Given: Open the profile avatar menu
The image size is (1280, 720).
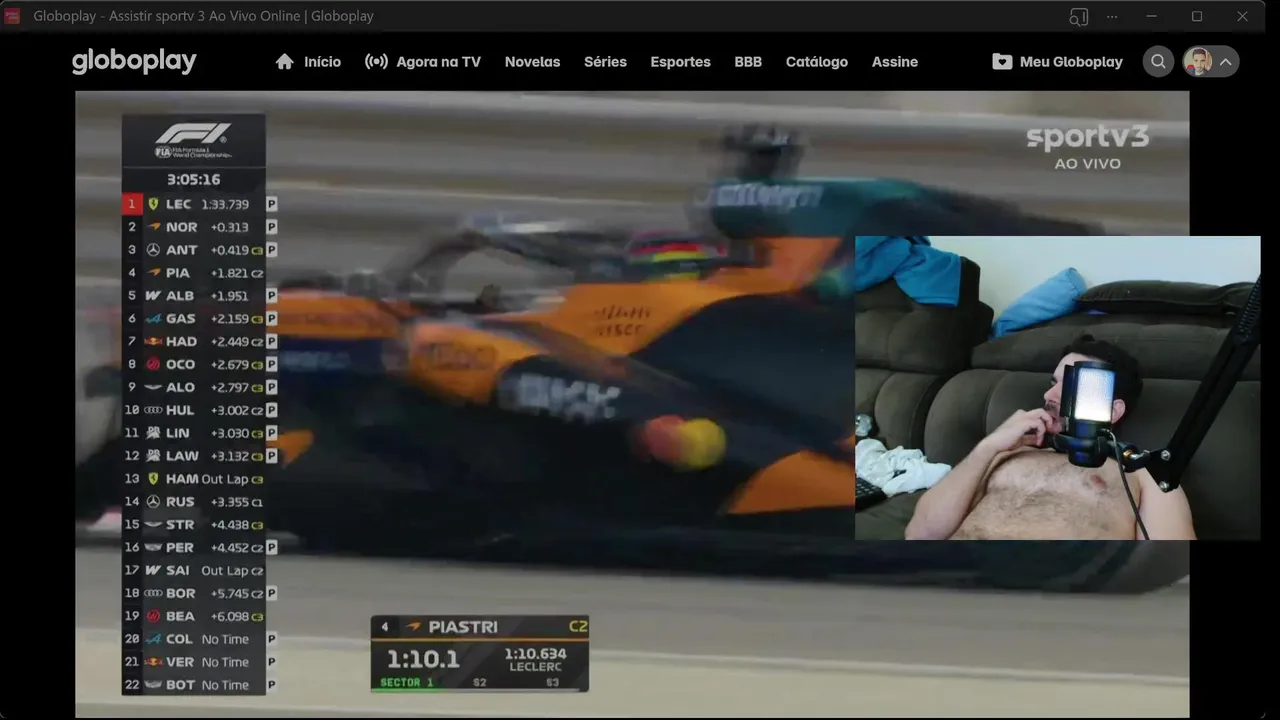Looking at the screenshot, I should pos(1210,62).
